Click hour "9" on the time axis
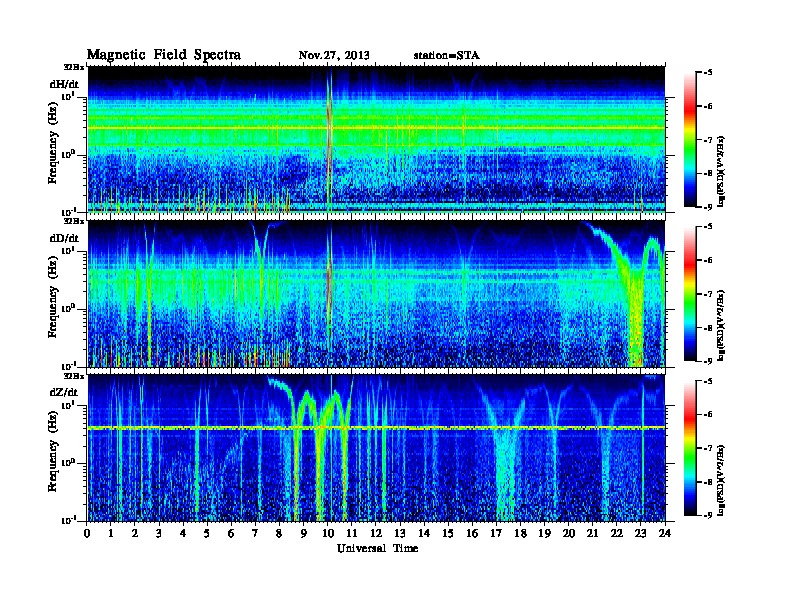Image resolution: width=792 pixels, height=612 pixels. point(304,533)
